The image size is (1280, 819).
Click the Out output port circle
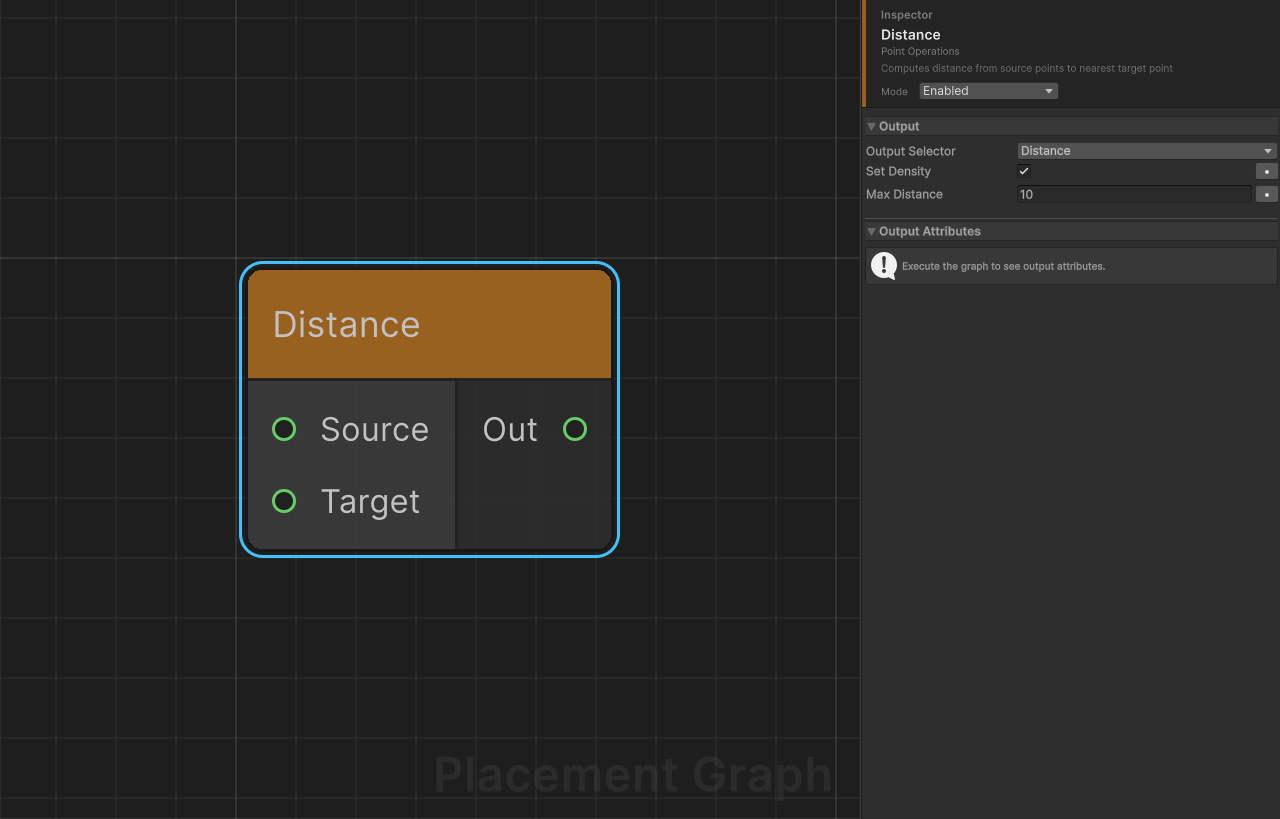pyautogui.click(x=575, y=429)
